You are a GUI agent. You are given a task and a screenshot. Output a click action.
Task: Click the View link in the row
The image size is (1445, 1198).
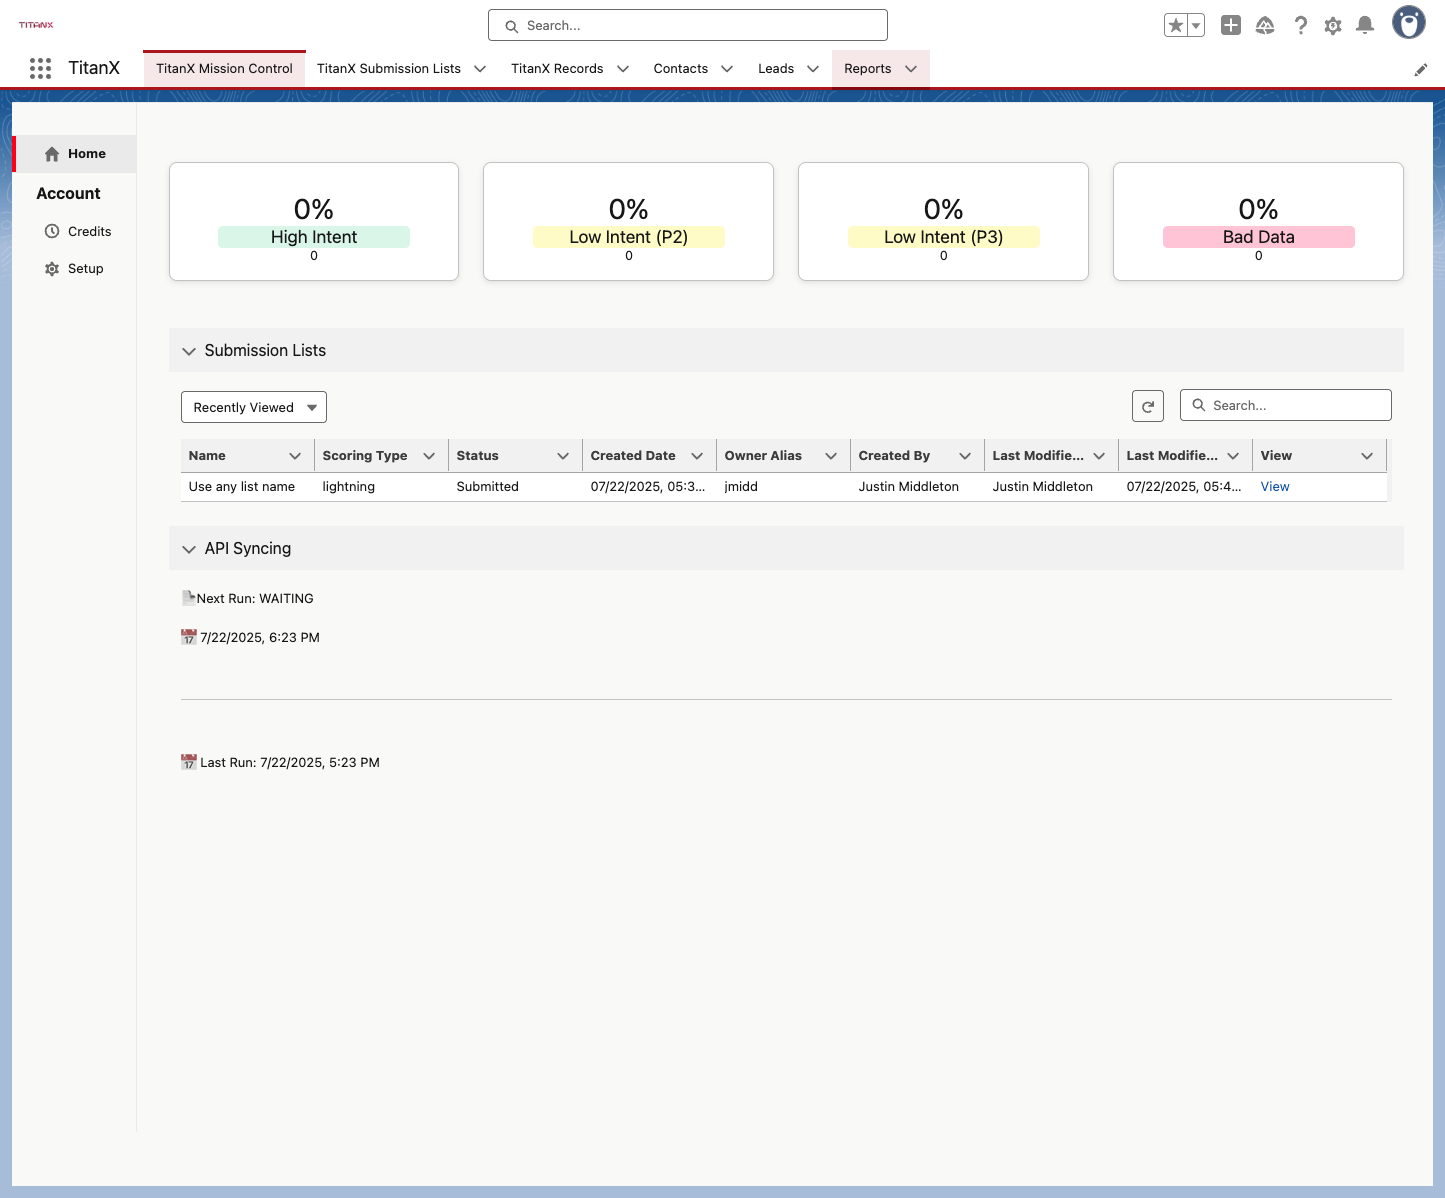[x=1275, y=487]
